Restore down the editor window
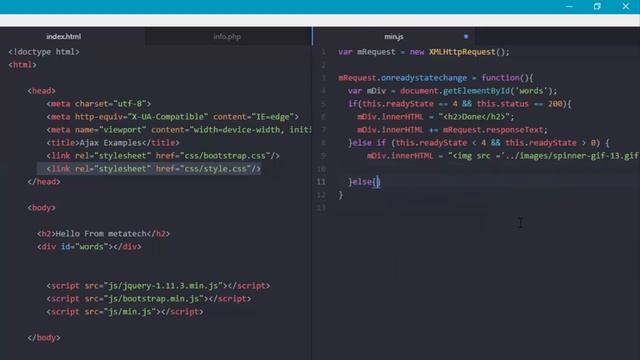 (597, 7)
